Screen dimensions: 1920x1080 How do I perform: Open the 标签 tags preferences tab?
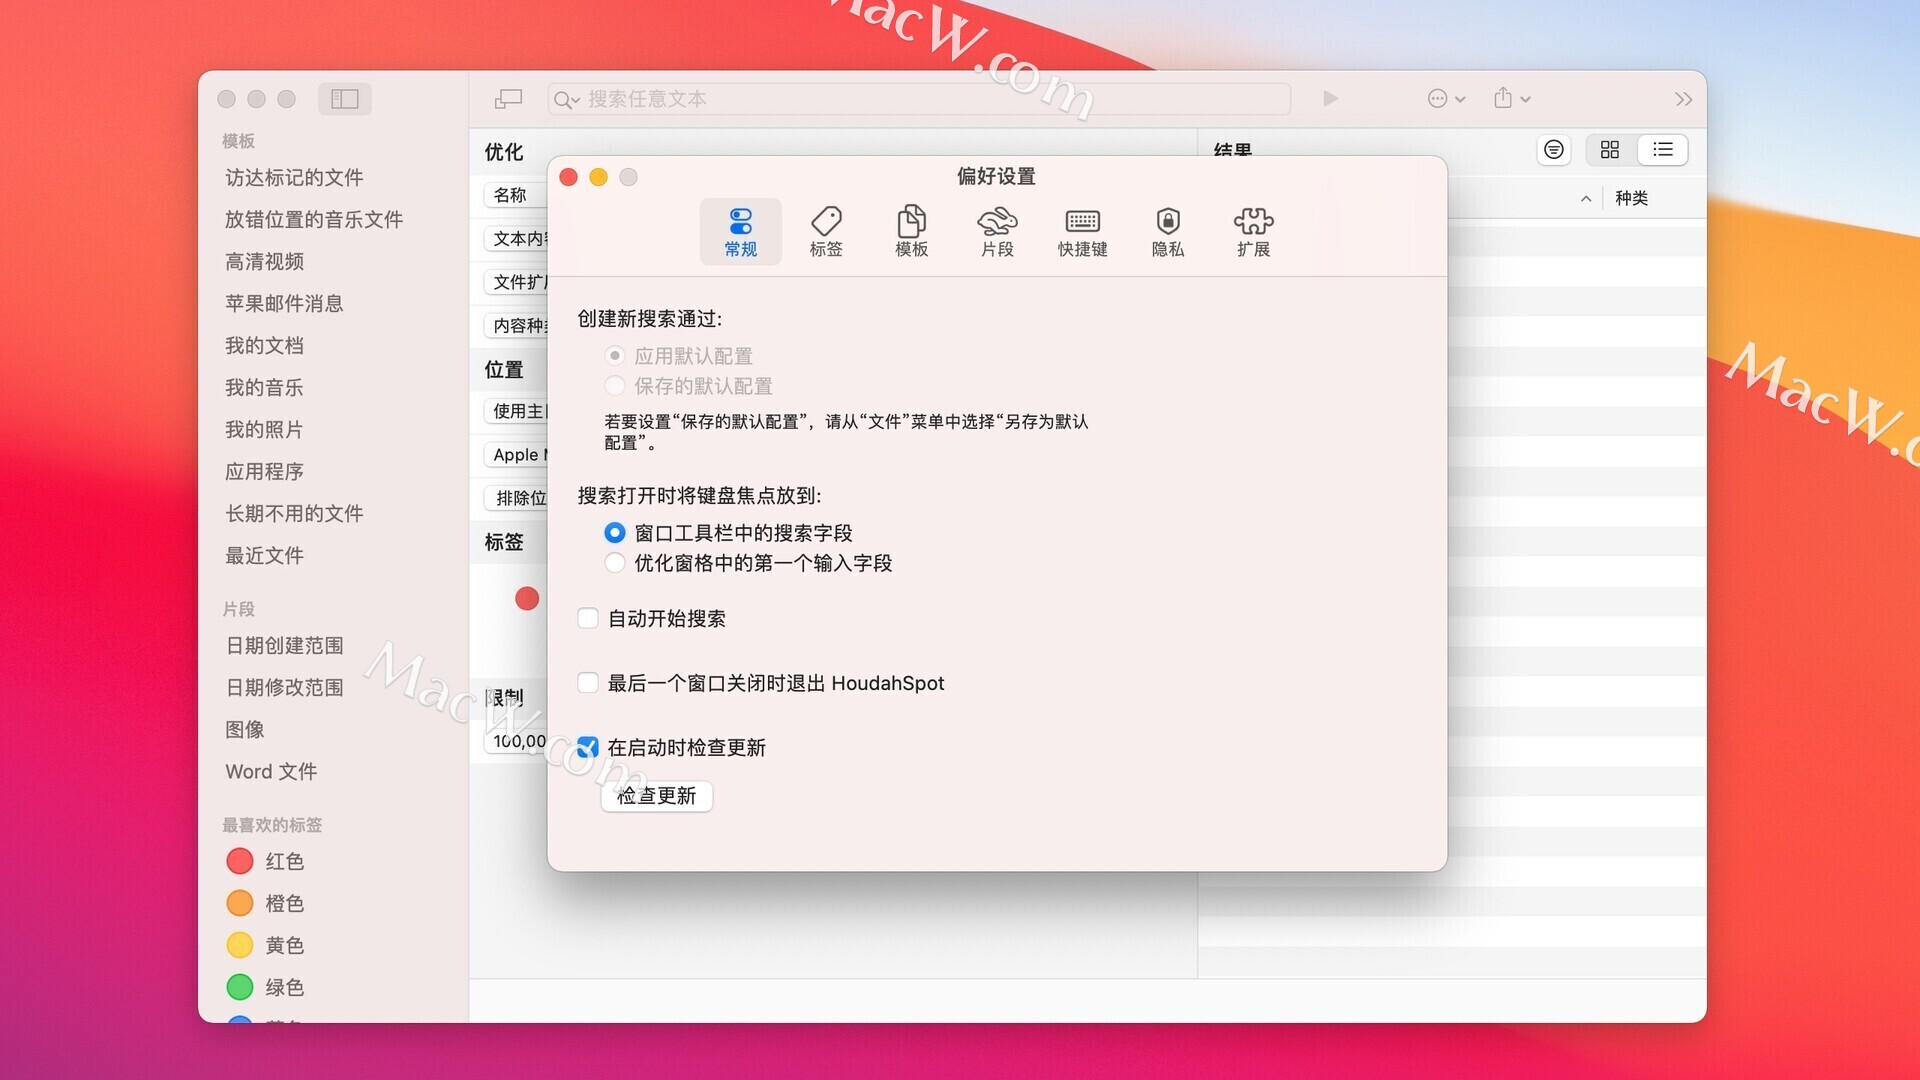pos(826,232)
